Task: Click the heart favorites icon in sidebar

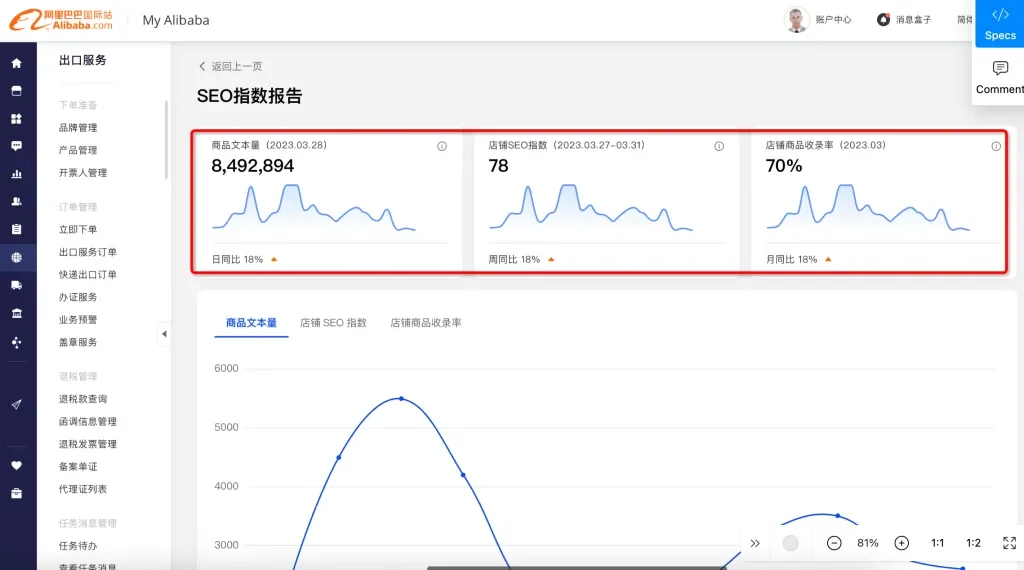Action: coord(16,465)
